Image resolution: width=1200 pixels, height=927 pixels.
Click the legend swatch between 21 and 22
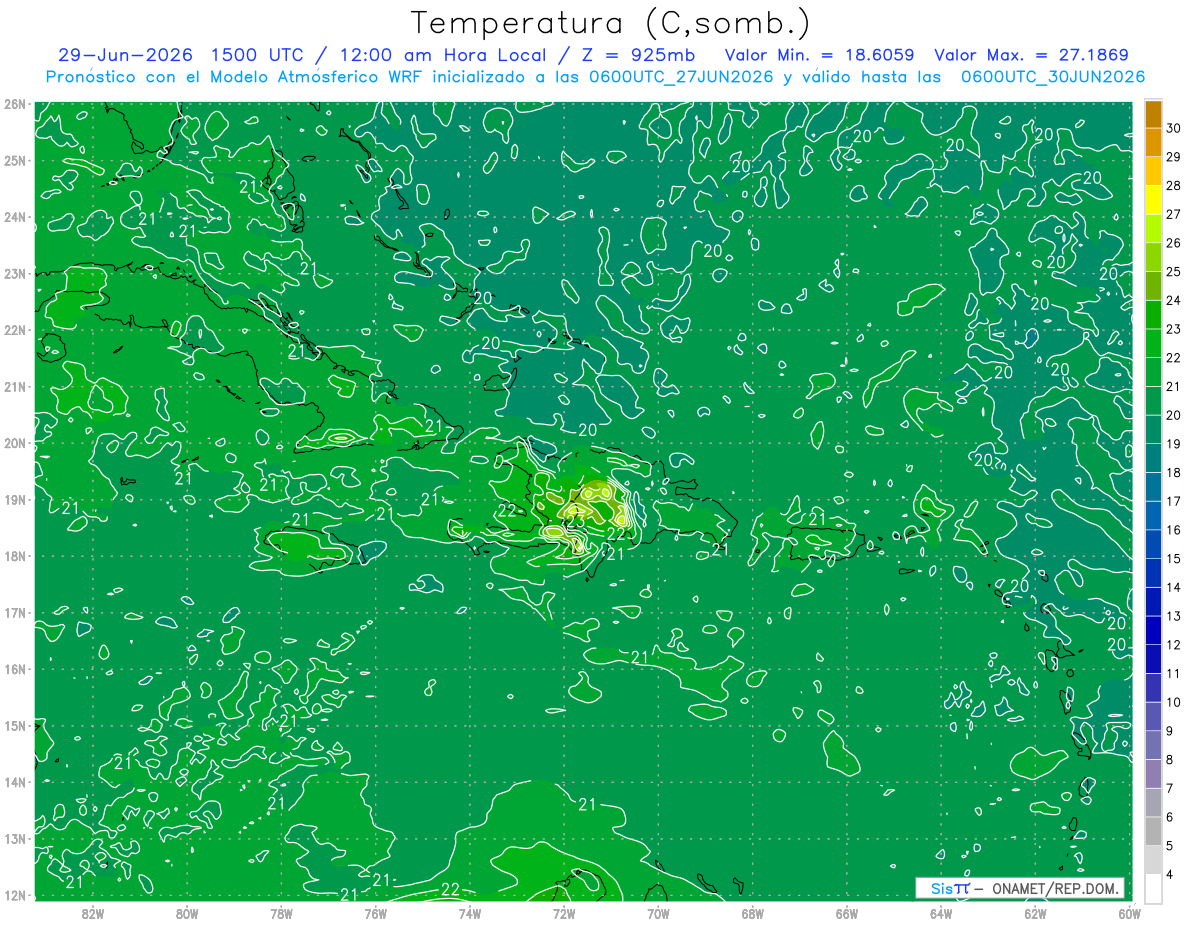[x=1153, y=372]
